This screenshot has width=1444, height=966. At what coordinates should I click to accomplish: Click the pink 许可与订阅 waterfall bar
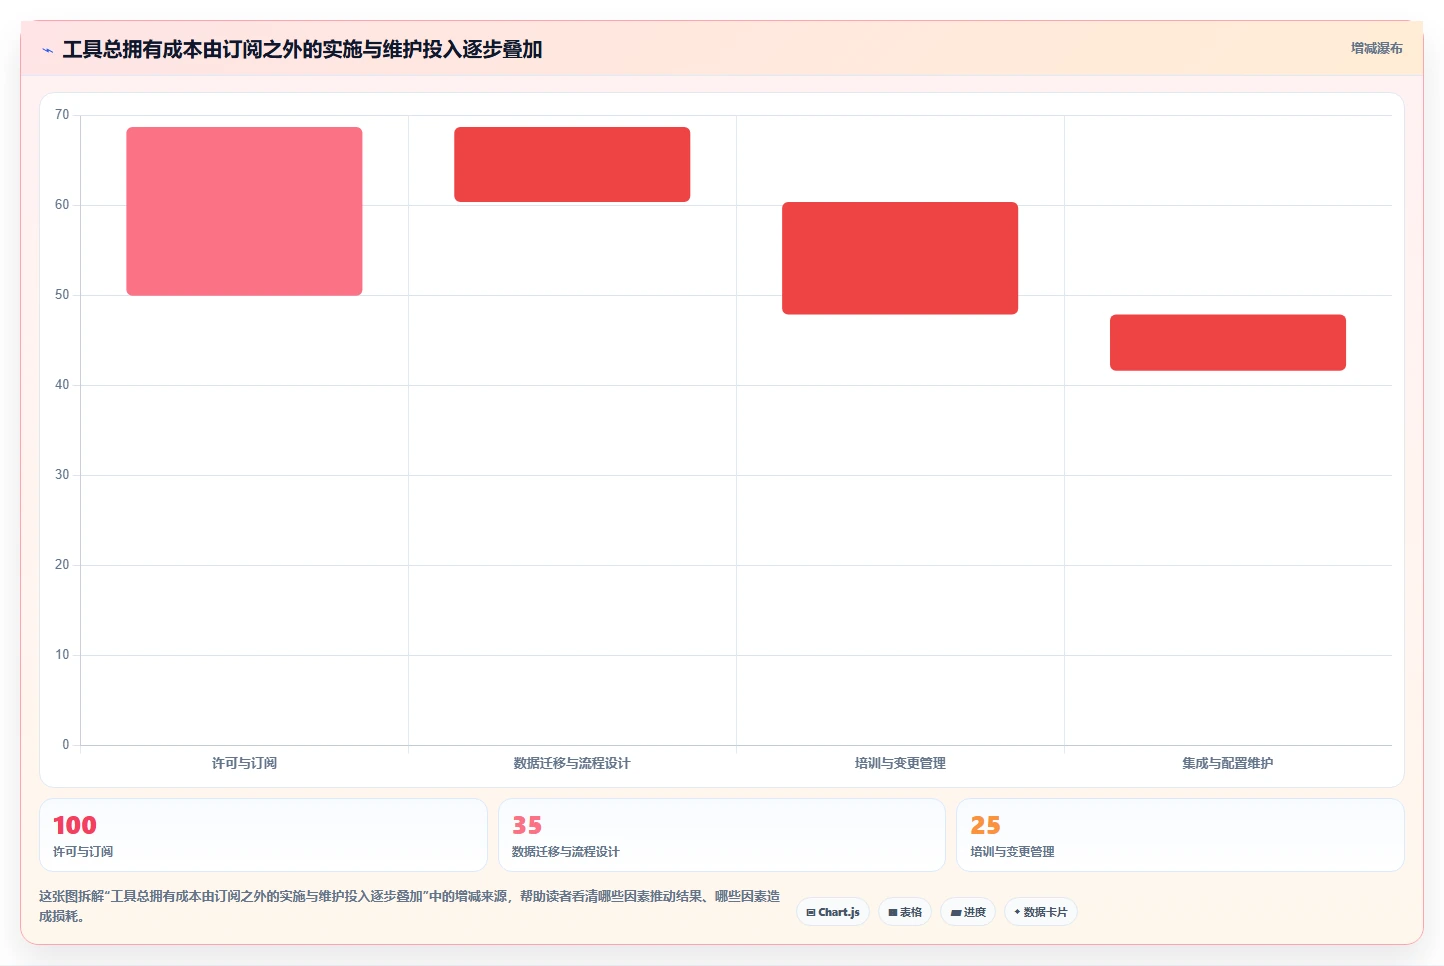click(244, 211)
